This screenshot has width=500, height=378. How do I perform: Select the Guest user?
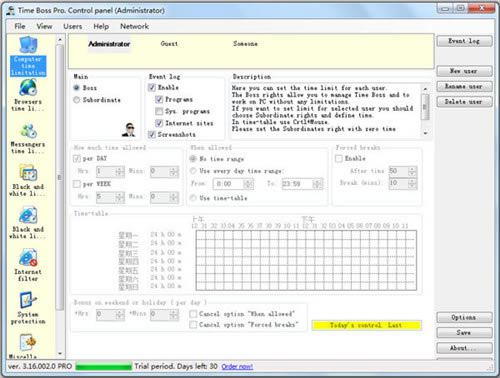coord(169,44)
